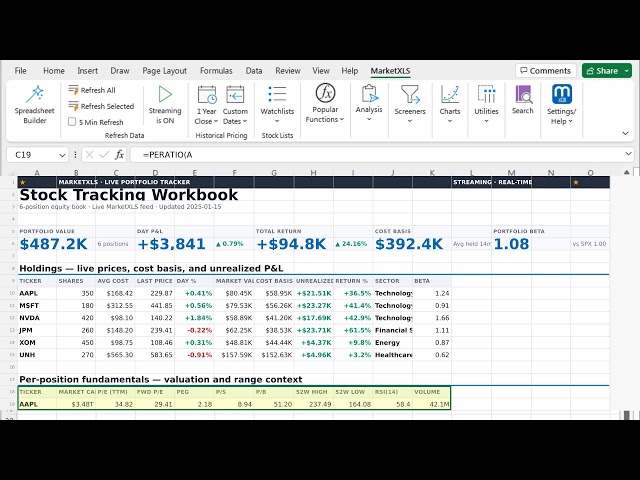Click the vertical scrollbar up arrow

[x=627, y=172]
